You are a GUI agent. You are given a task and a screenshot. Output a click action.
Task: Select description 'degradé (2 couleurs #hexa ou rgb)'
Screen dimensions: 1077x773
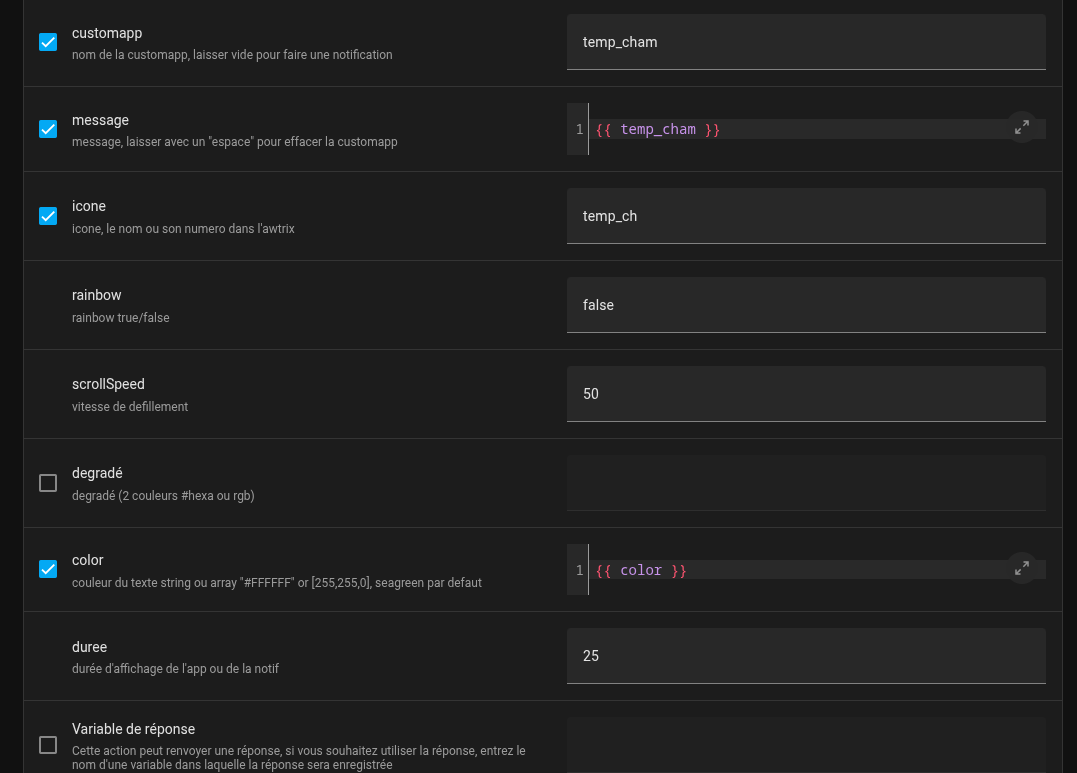(x=163, y=496)
